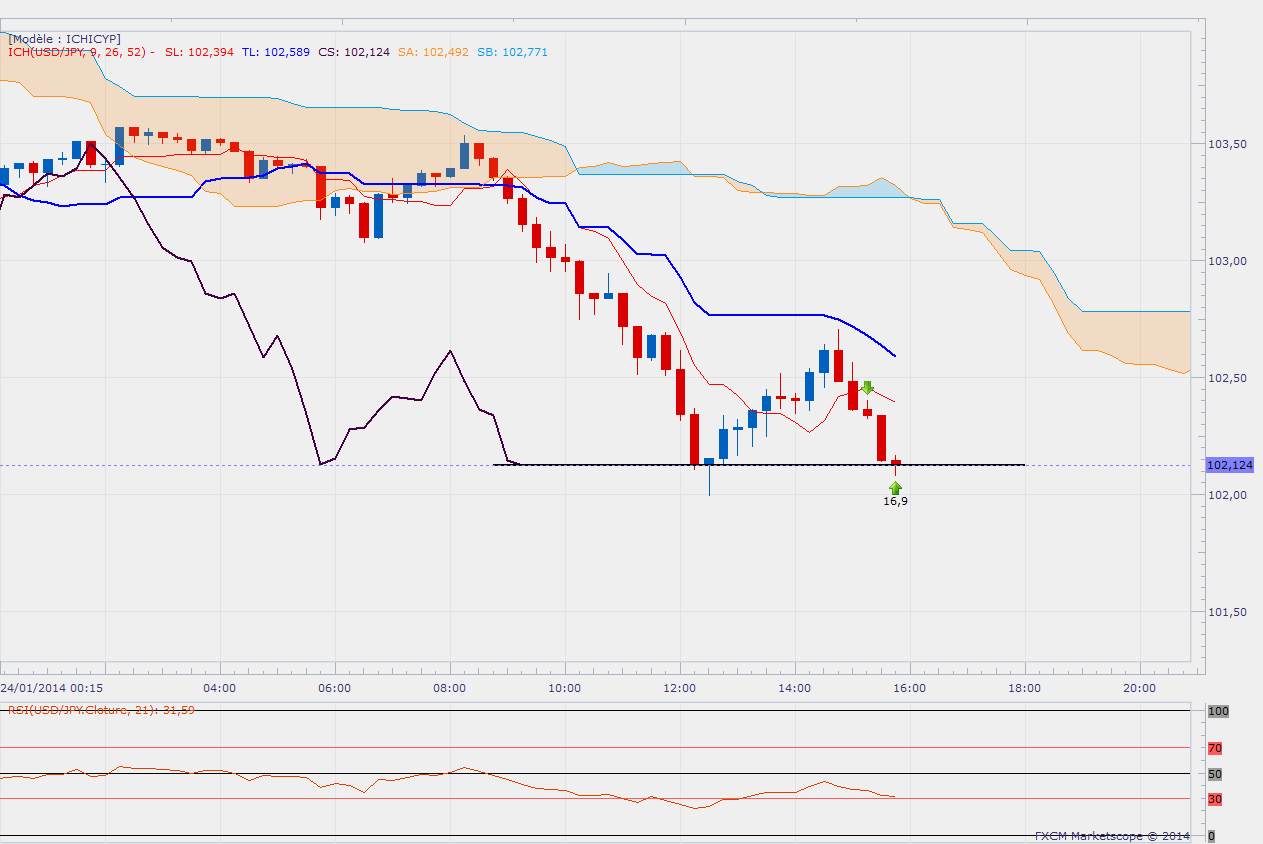1263x844 pixels.
Task: Click the RSI 70 level label
Action: (1215, 748)
